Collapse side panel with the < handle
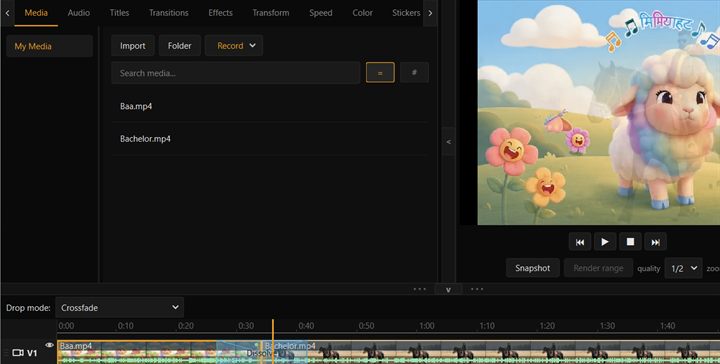This screenshot has width=720, height=364. tap(449, 142)
